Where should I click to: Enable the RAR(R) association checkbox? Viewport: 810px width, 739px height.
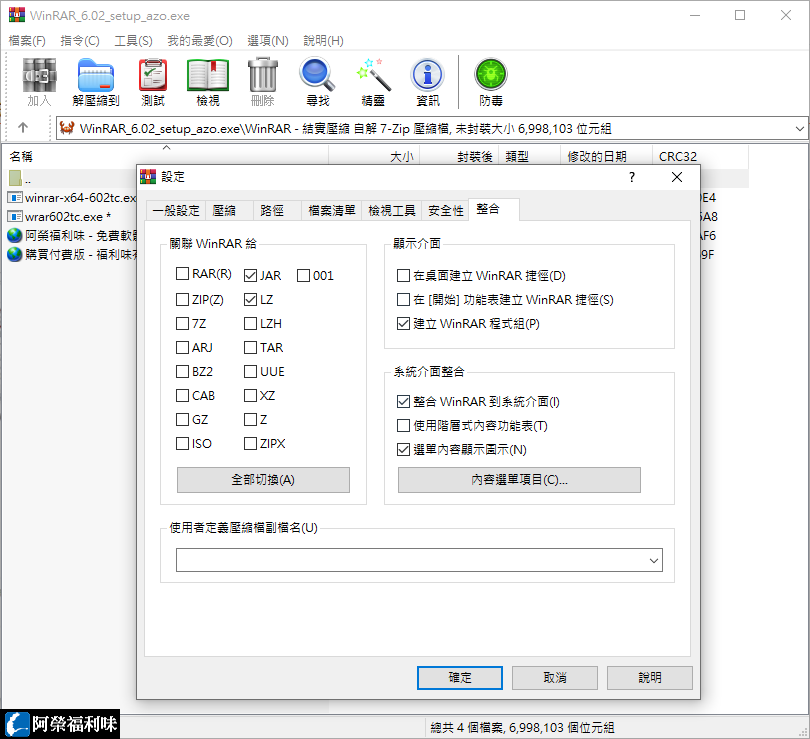point(182,274)
